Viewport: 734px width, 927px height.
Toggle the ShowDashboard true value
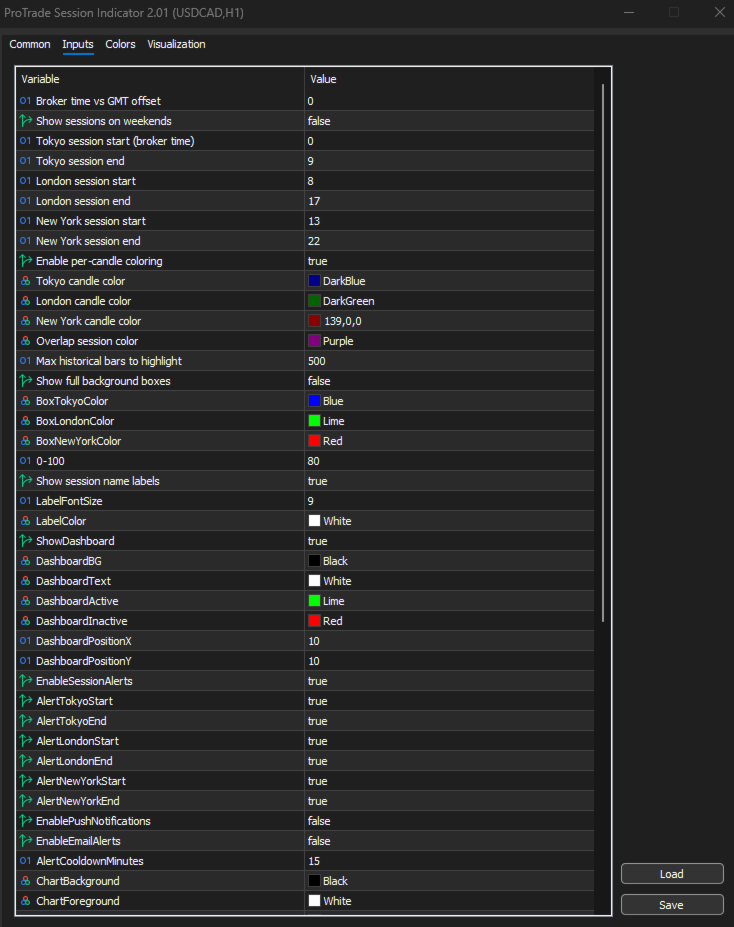448,541
